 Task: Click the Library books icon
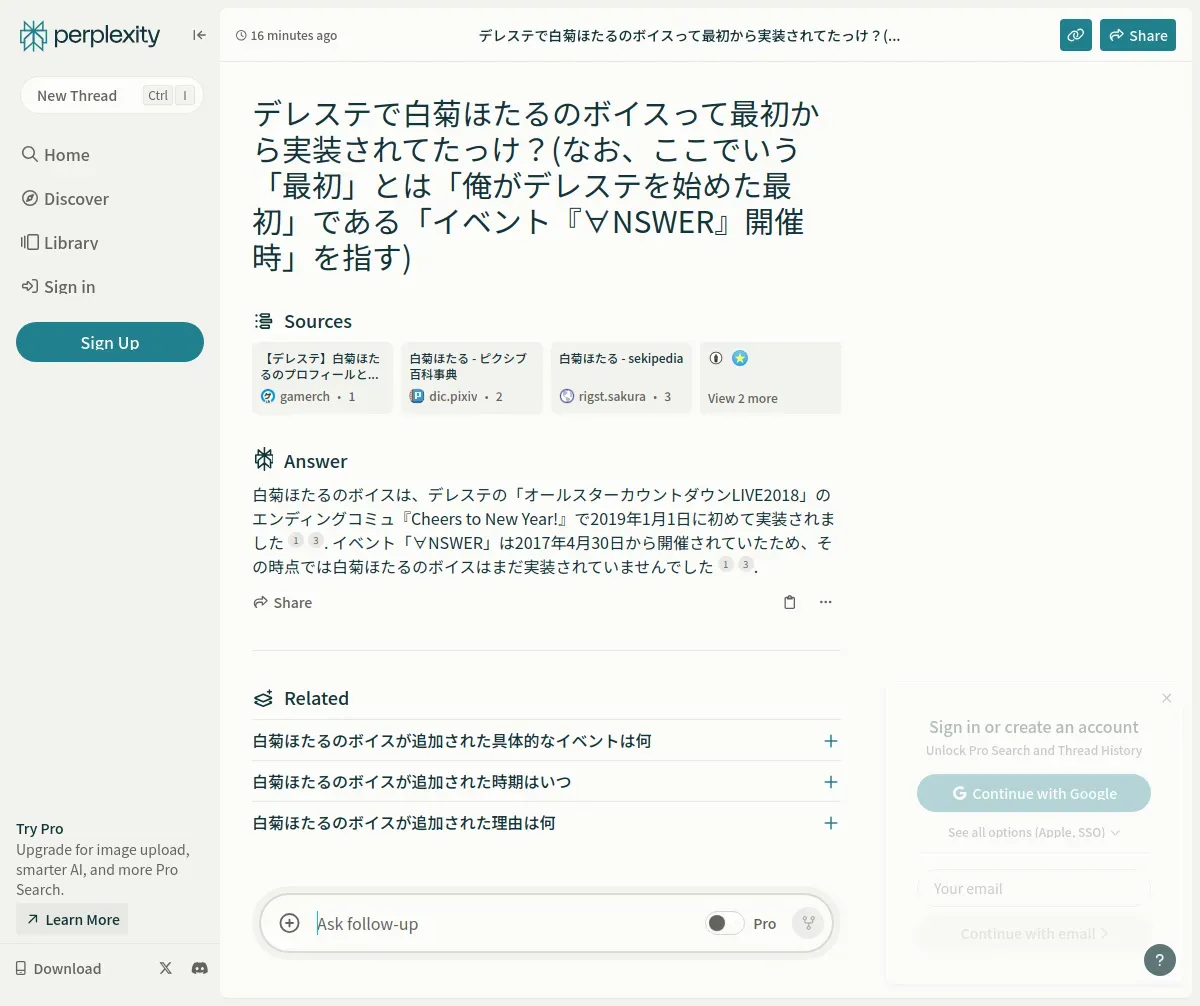coord(30,242)
